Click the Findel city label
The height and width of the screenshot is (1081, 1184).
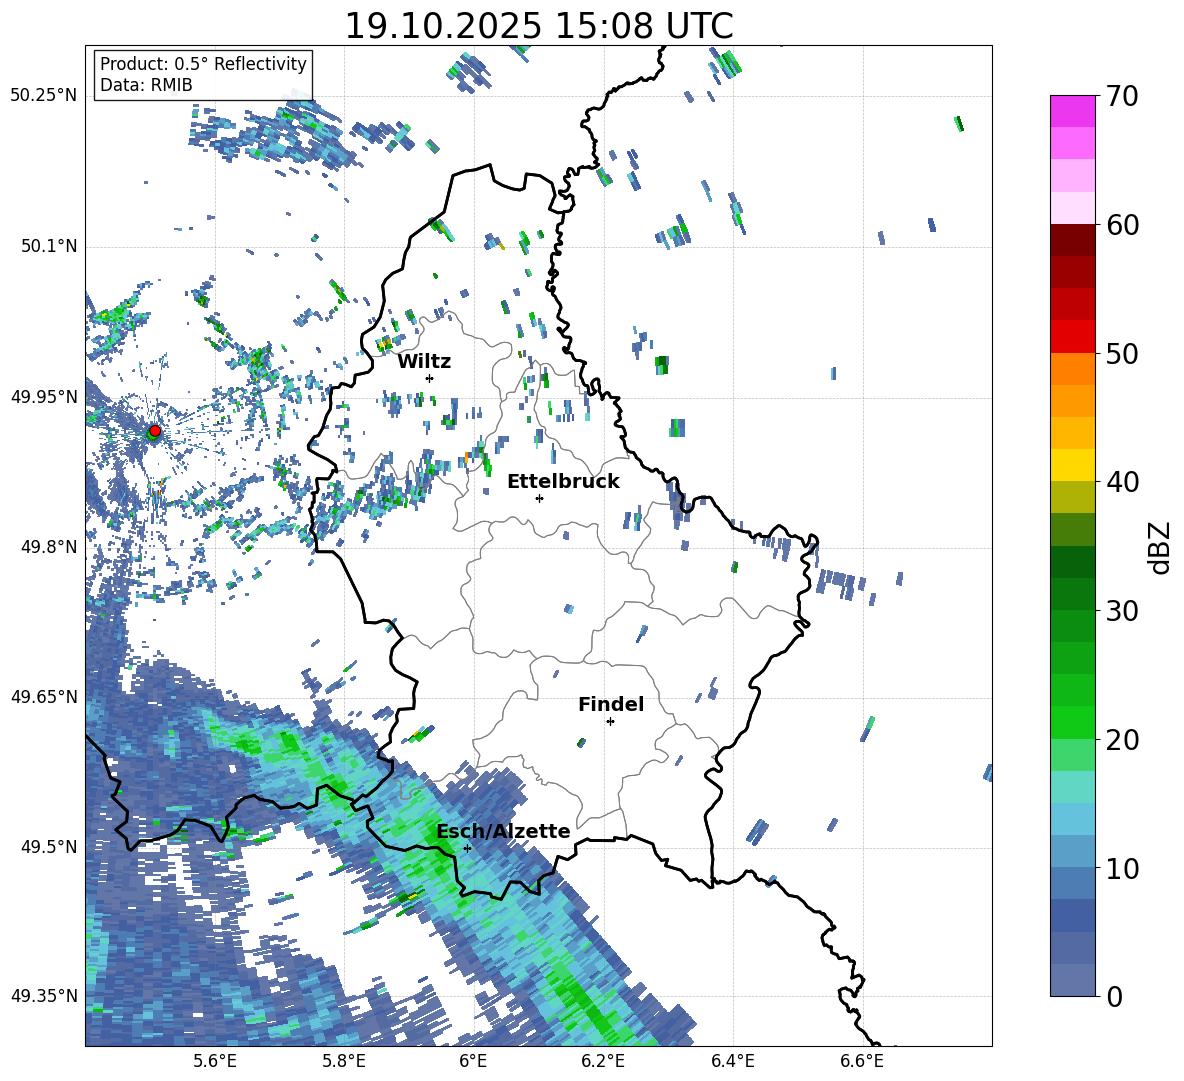[x=611, y=704]
